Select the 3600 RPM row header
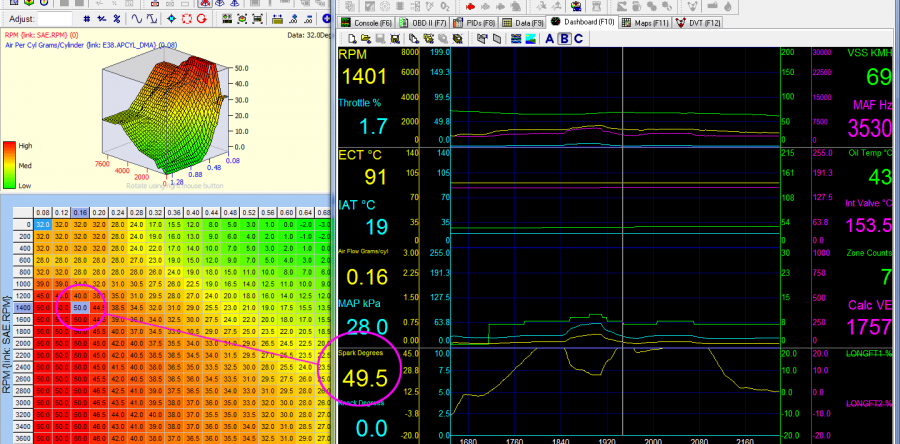The width and height of the screenshot is (900, 444). point(23,438)
